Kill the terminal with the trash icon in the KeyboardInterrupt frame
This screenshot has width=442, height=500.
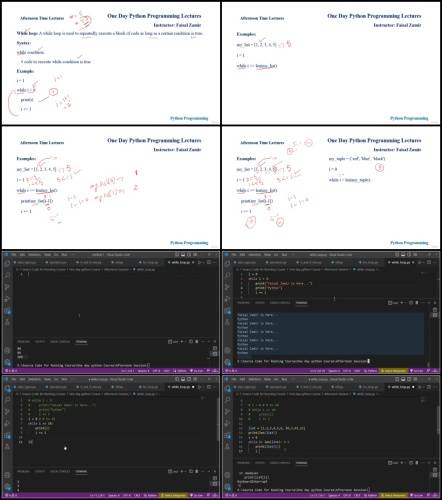417,463
